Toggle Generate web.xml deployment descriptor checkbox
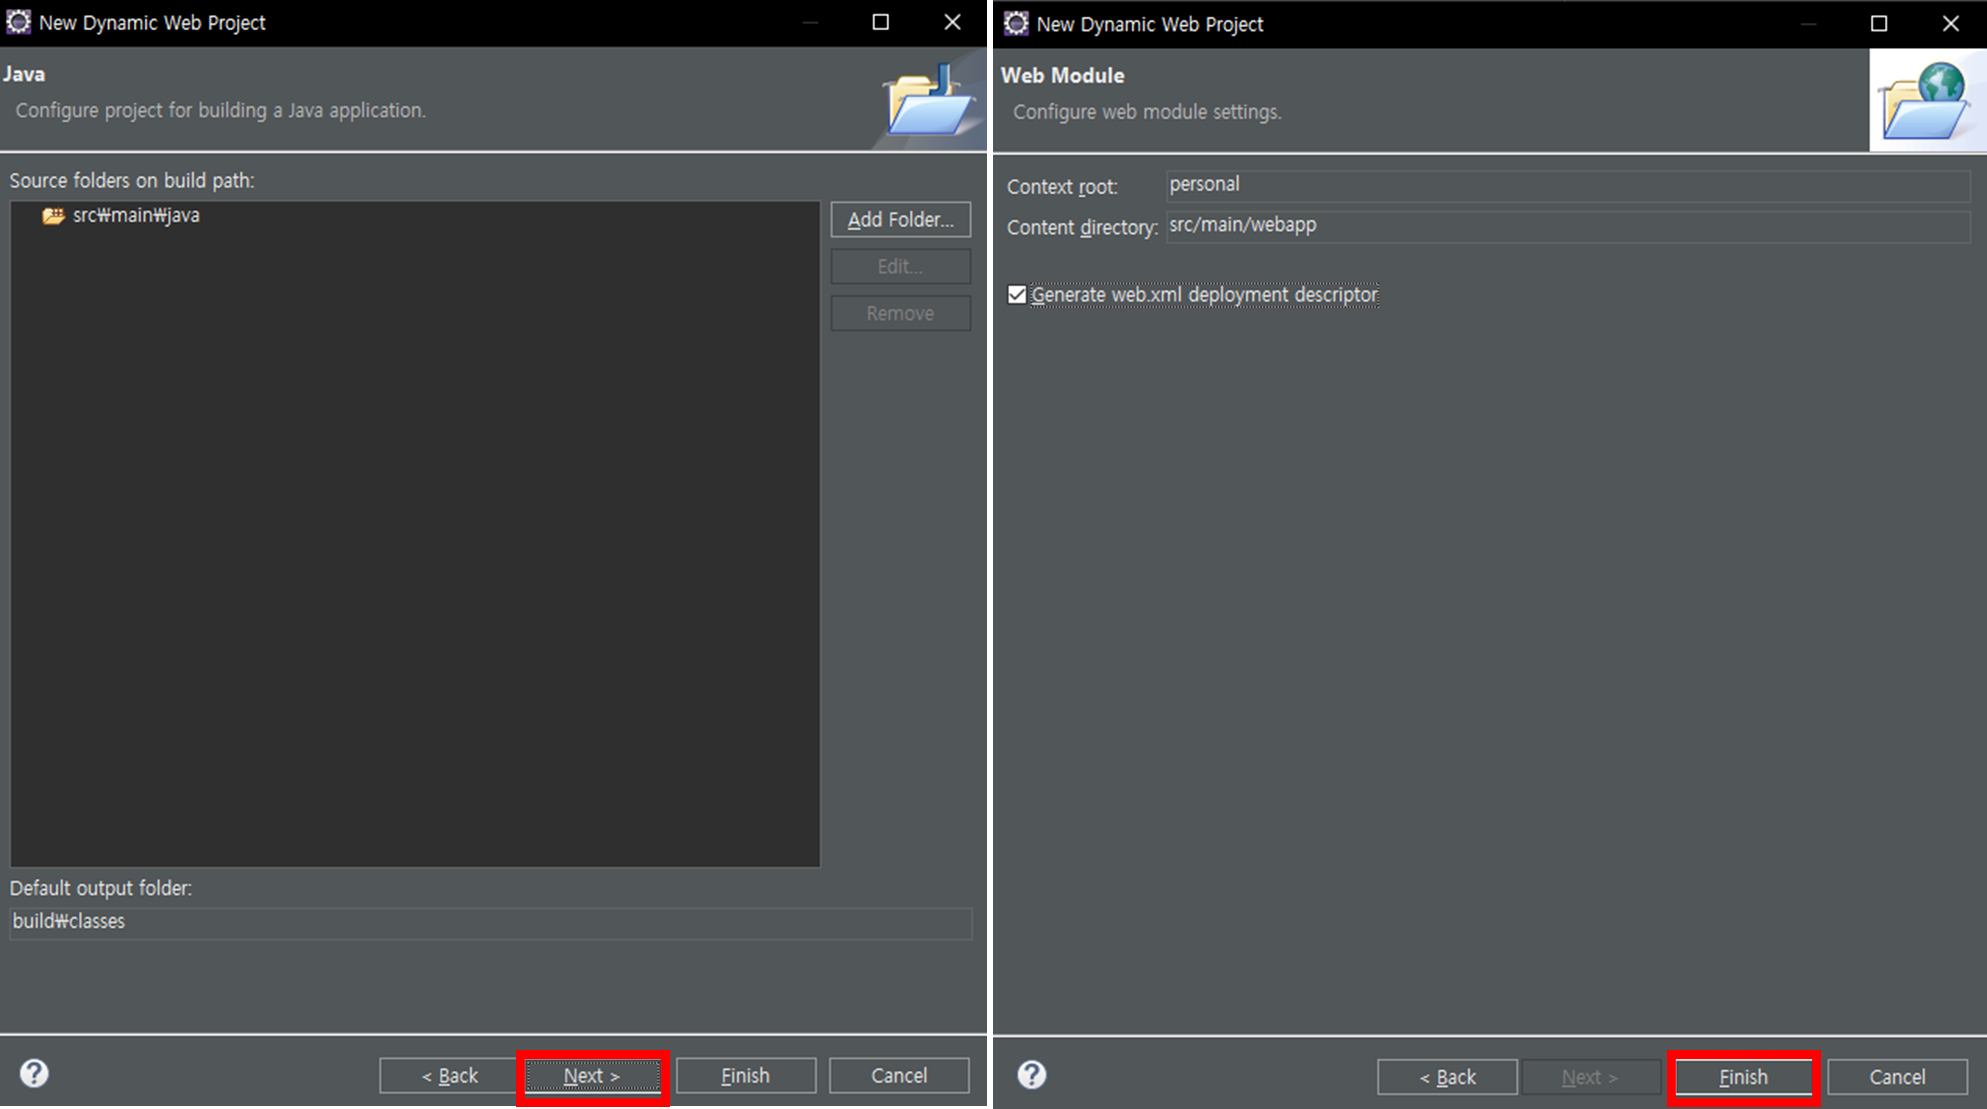1987x1109 pixels. (x=1017, y=295)
